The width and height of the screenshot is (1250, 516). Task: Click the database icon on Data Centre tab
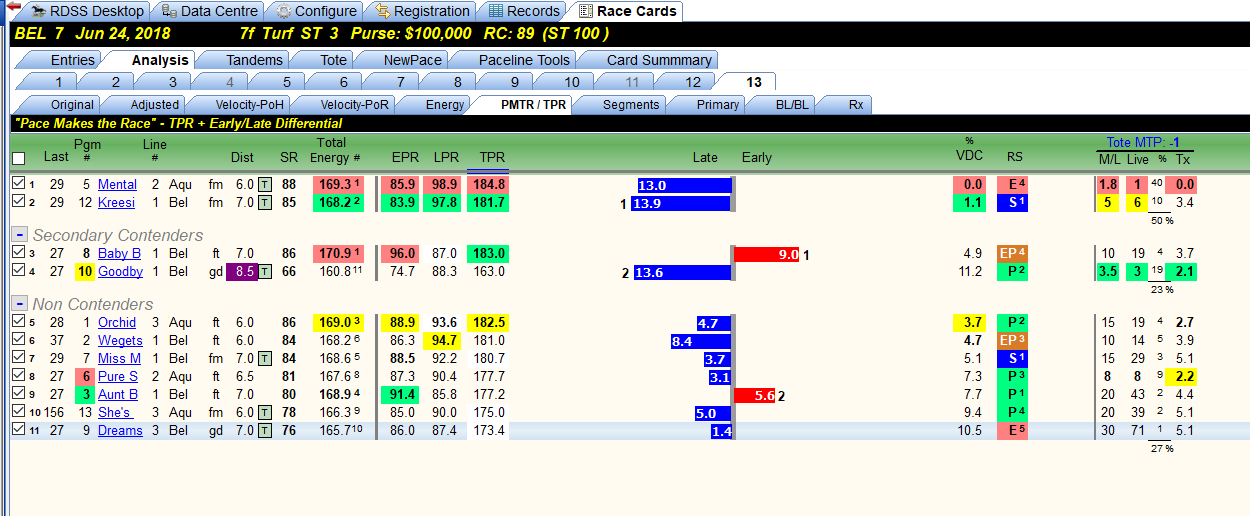tap(169, 11)
